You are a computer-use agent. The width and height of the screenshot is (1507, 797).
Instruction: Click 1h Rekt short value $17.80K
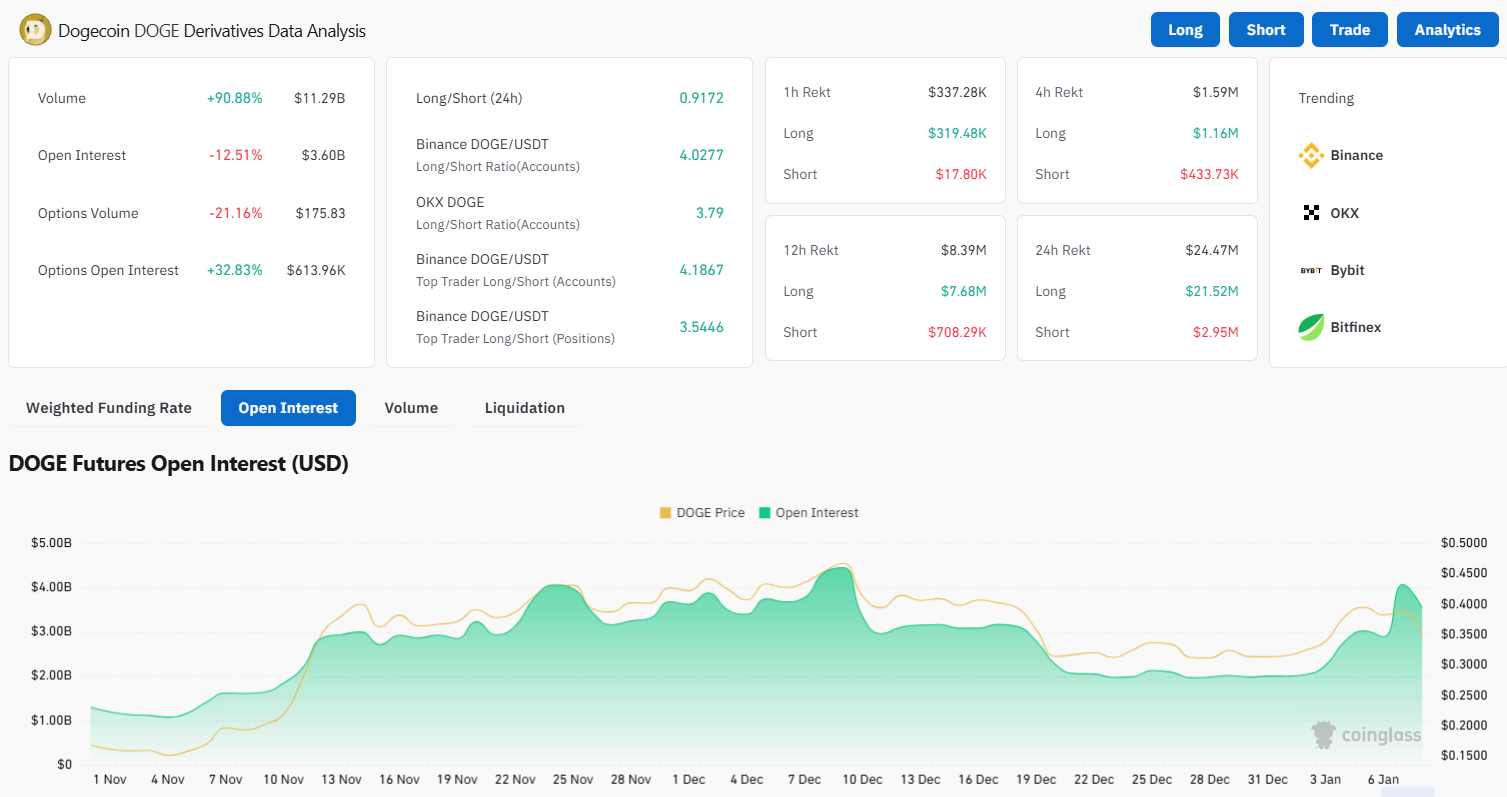click(961, 174)
